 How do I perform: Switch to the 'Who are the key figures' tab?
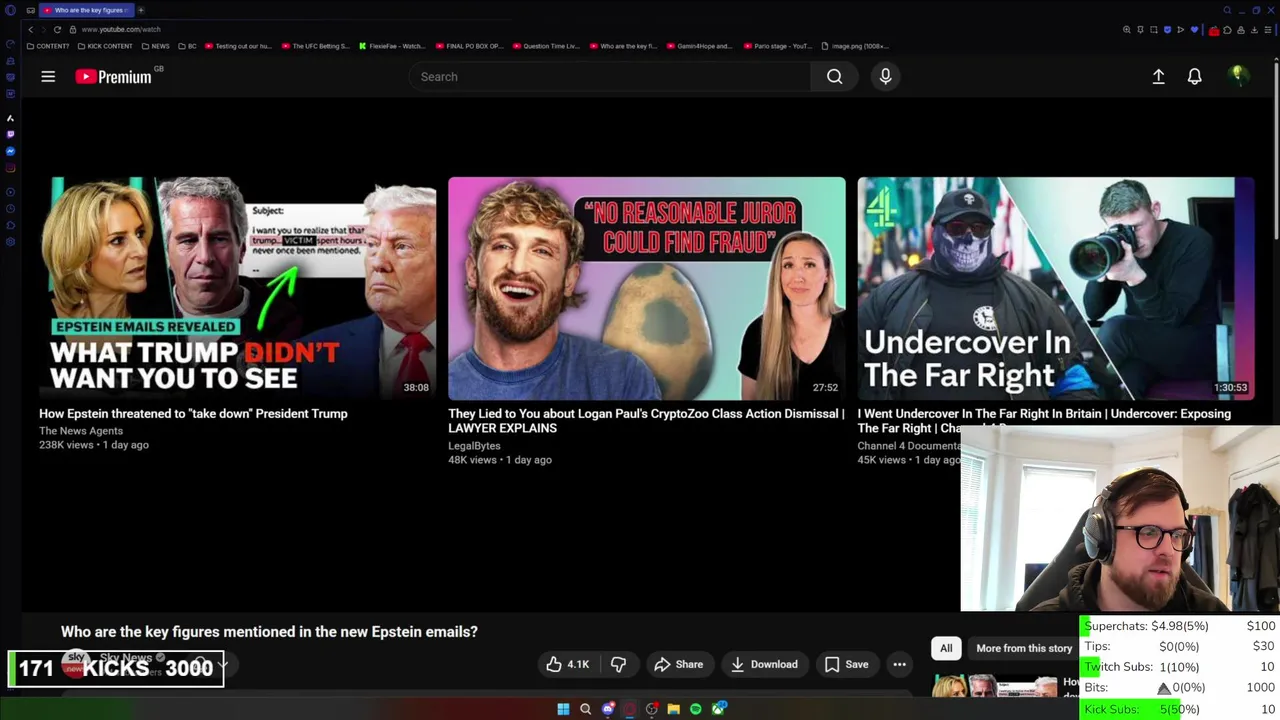(85, 10)
